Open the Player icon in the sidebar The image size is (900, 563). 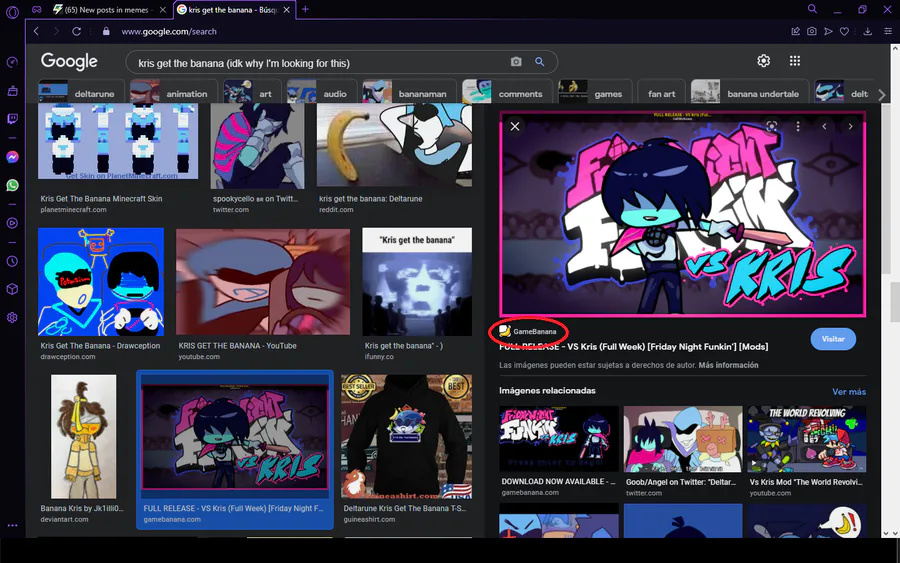coord(12,223)
